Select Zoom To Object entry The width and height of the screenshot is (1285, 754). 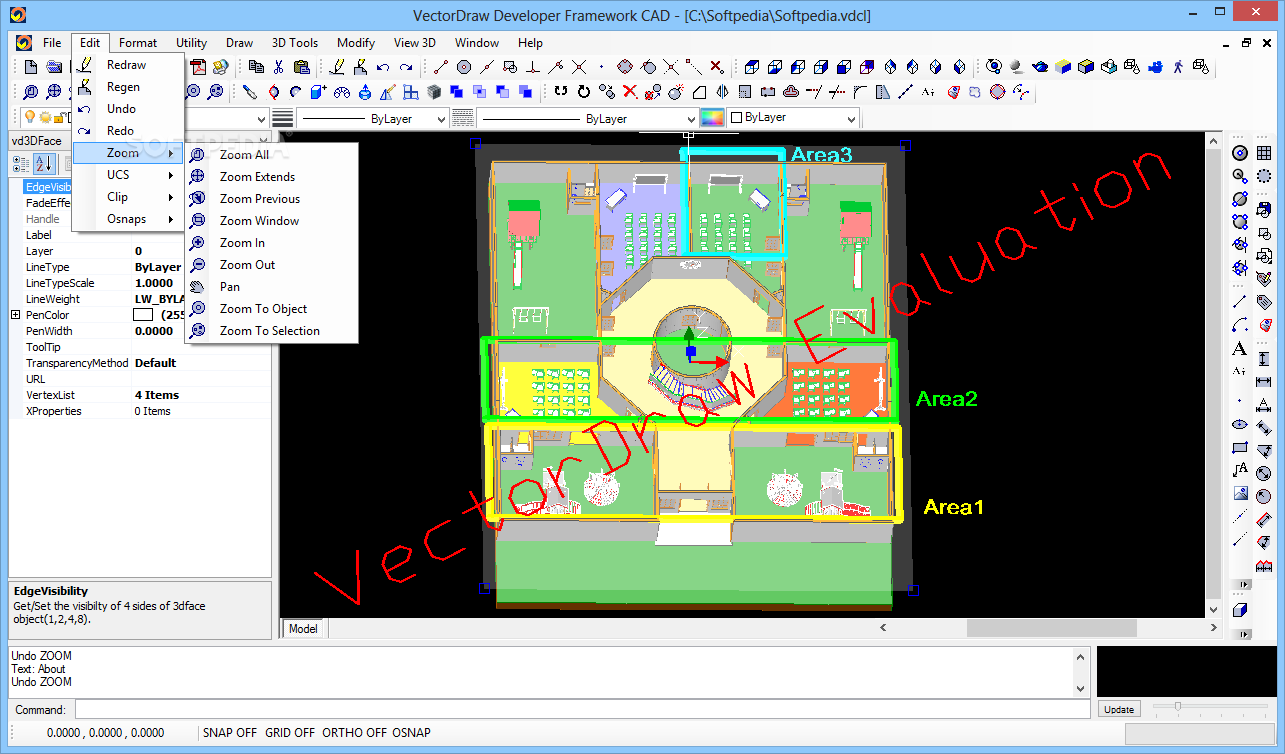tap(271, 309)
